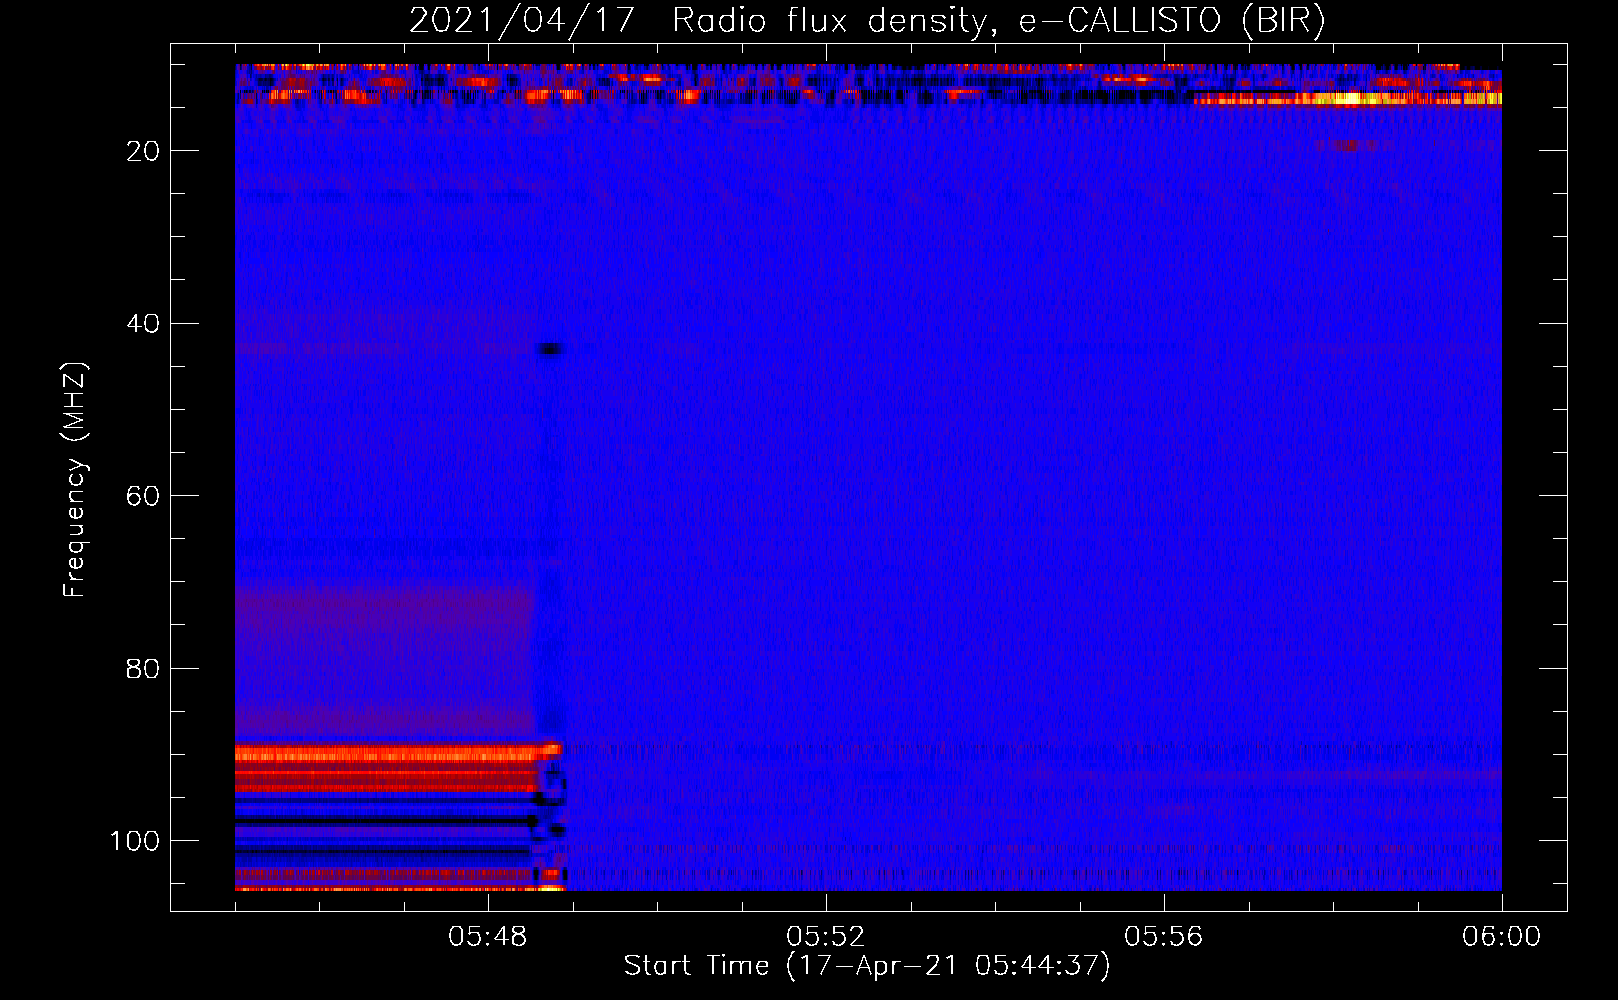Click the 05:48 time tick label
The image size is (1618, 1000).
pos(488,937)
